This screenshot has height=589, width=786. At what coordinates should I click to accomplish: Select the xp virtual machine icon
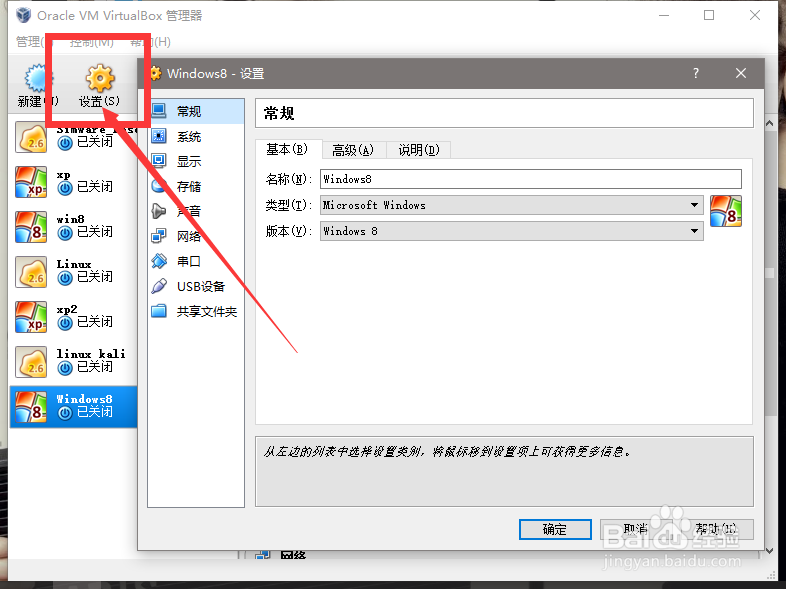[x=31, y=182]
